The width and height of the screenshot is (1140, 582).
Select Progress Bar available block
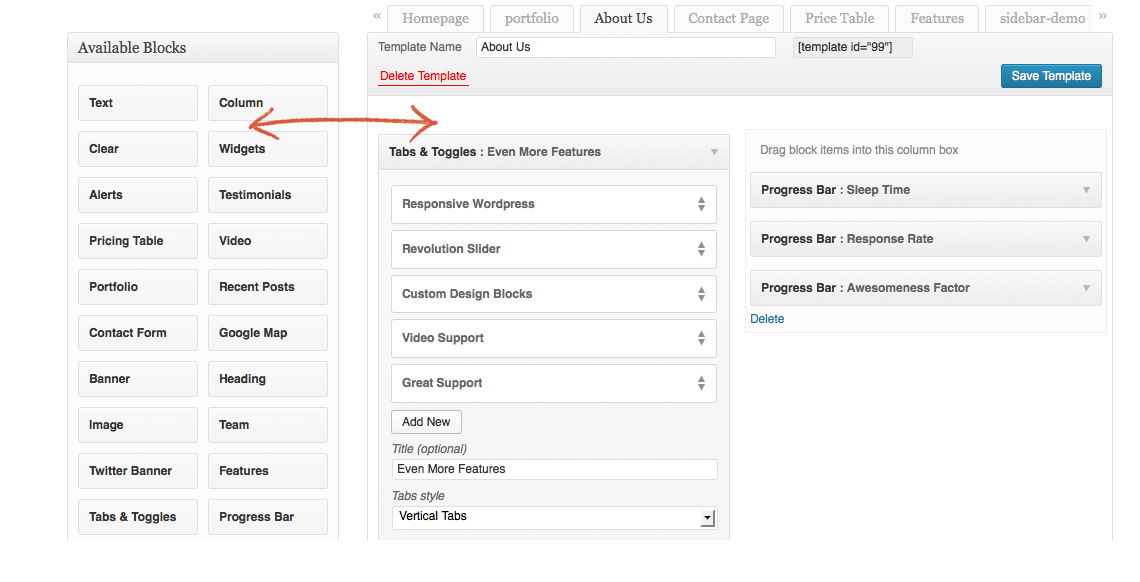point(268,517)
